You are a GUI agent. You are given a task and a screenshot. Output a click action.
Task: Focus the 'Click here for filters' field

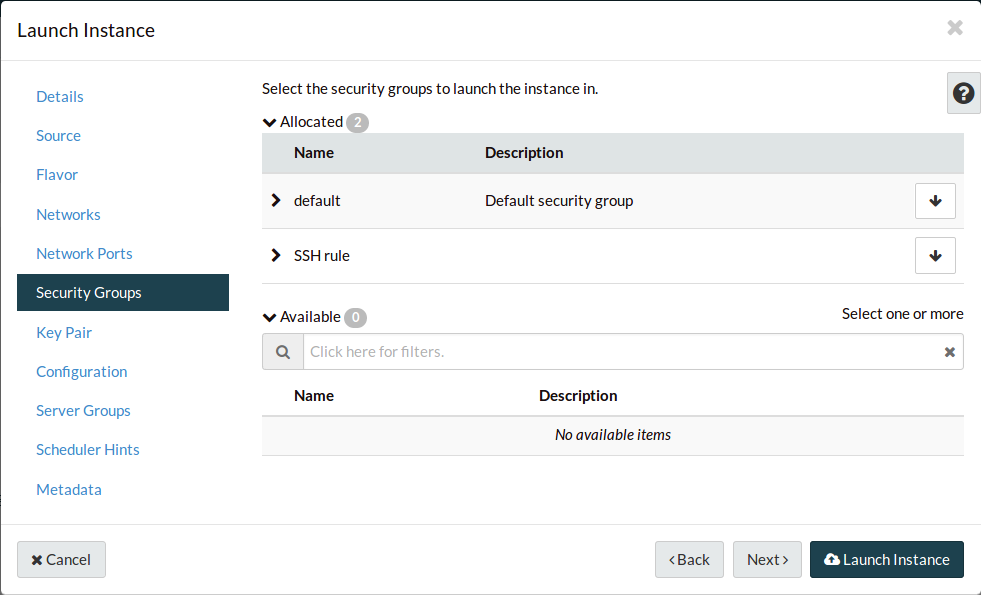[x=620, y=352]
